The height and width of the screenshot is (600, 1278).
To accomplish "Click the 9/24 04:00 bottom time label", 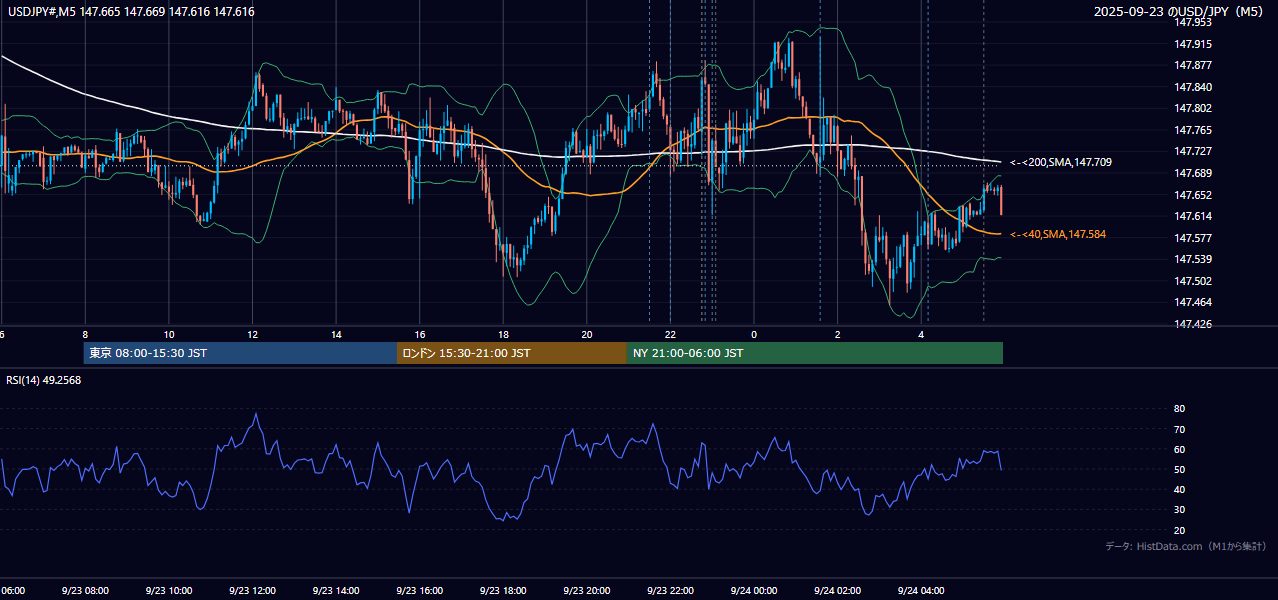I will pos(920,591).
